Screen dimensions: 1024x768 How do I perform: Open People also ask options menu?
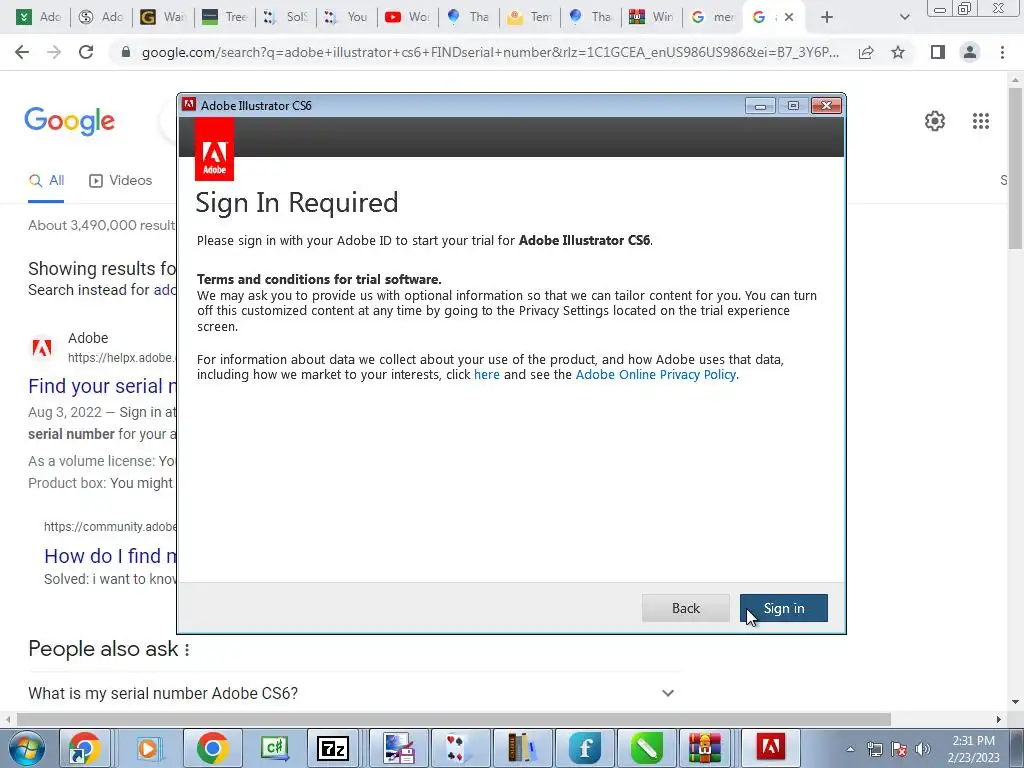(x=187, y=650)
